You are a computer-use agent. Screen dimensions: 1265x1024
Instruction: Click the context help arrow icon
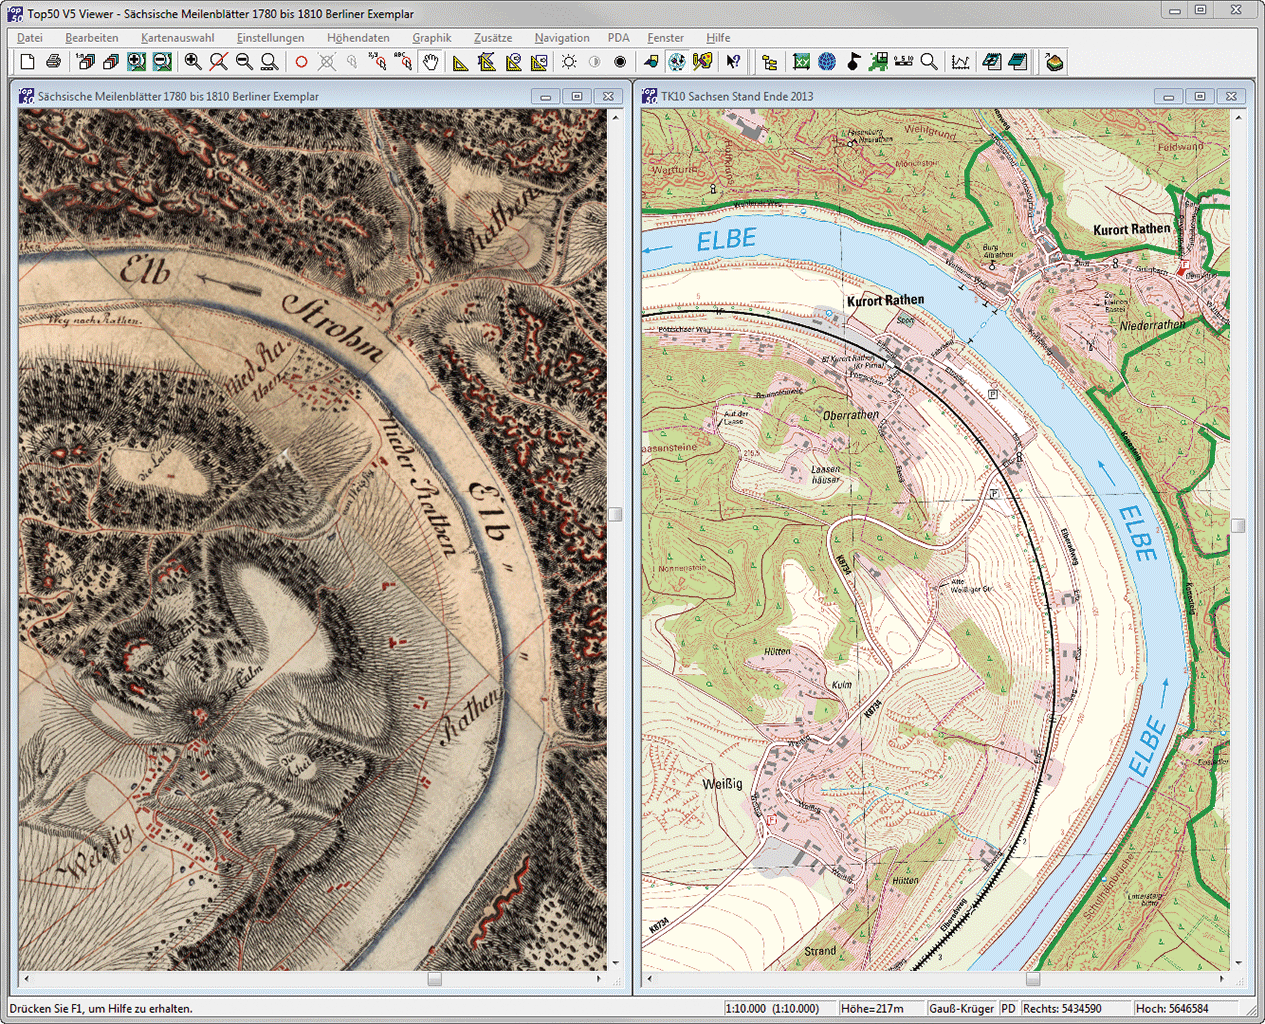(x=734, y=62)
